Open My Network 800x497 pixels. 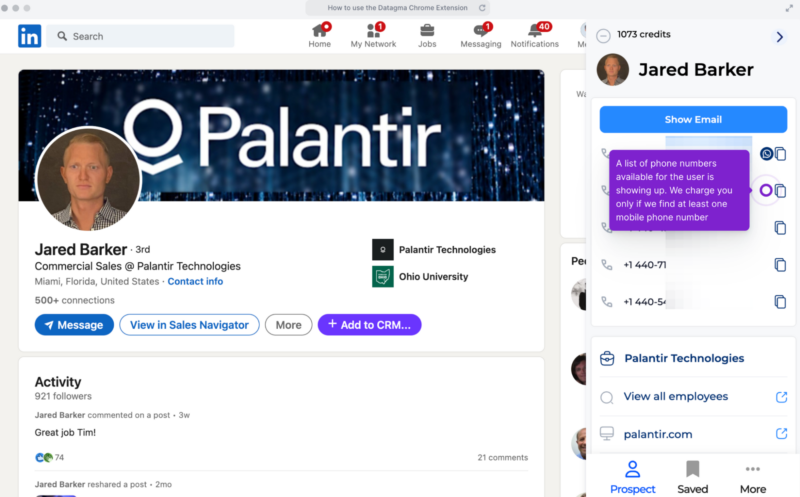[373, 36]
